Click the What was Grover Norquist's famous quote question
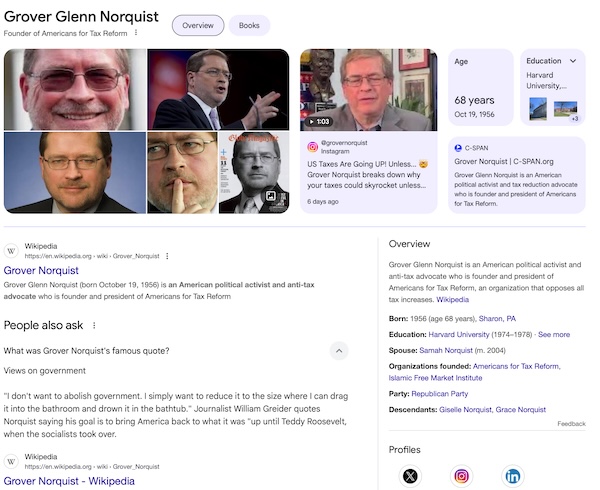Image resolution: width=600 pixels, height=490 pixels. tap(86, 351)
